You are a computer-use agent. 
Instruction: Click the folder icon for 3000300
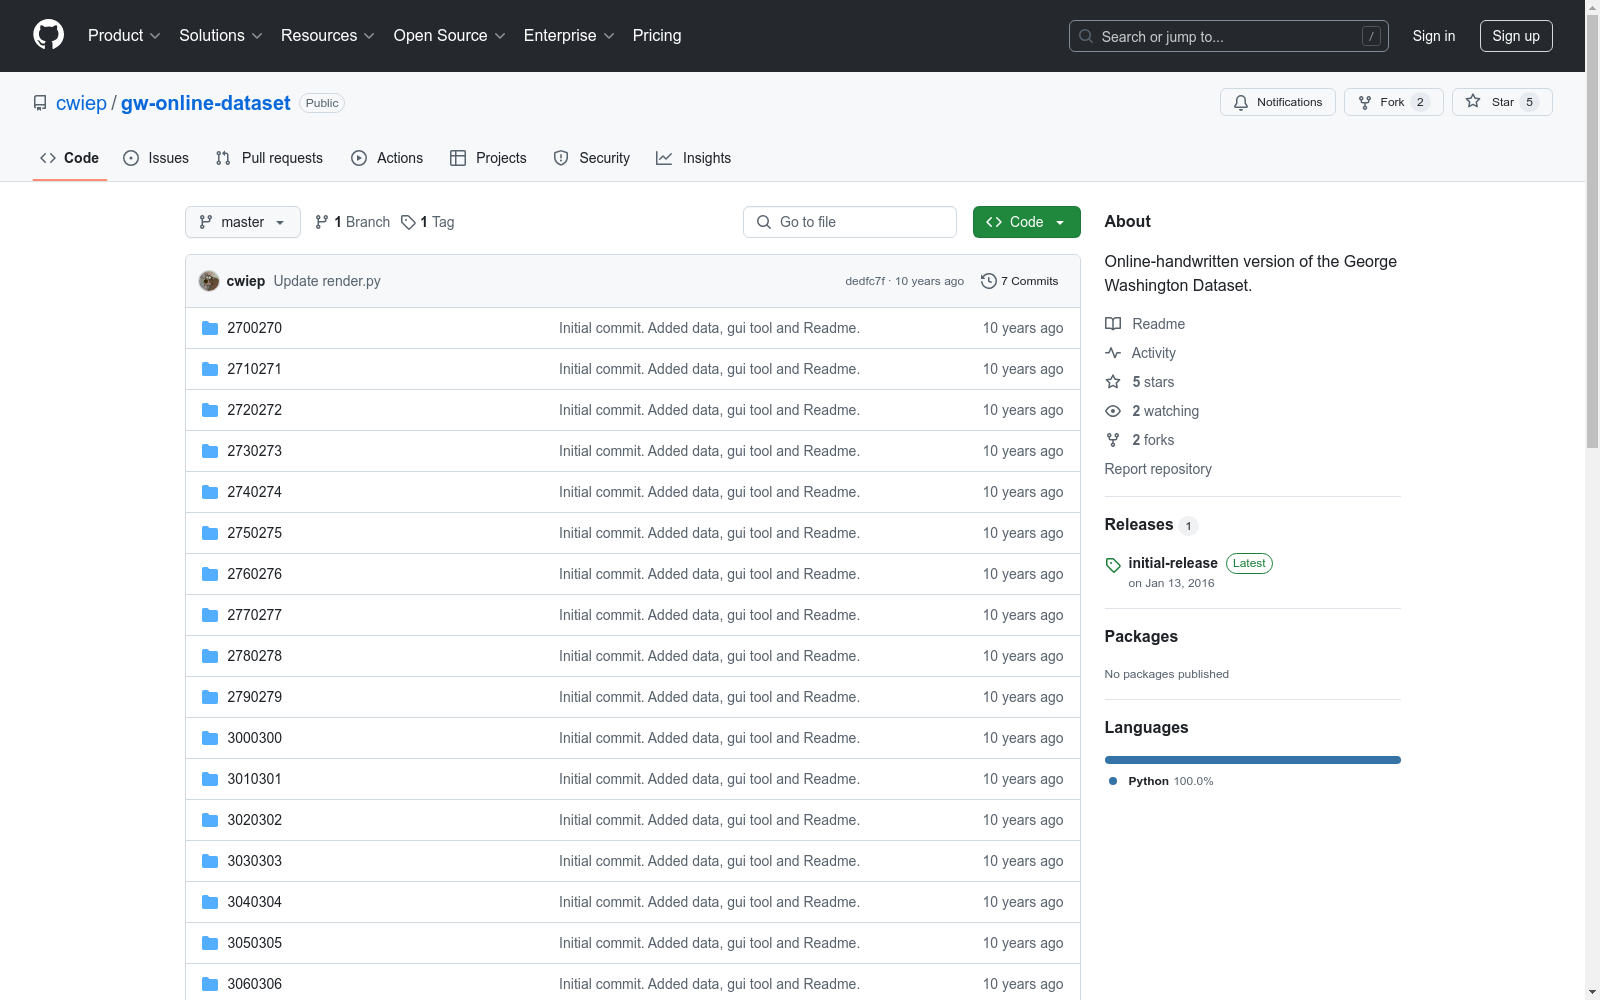tap(210, 738)
